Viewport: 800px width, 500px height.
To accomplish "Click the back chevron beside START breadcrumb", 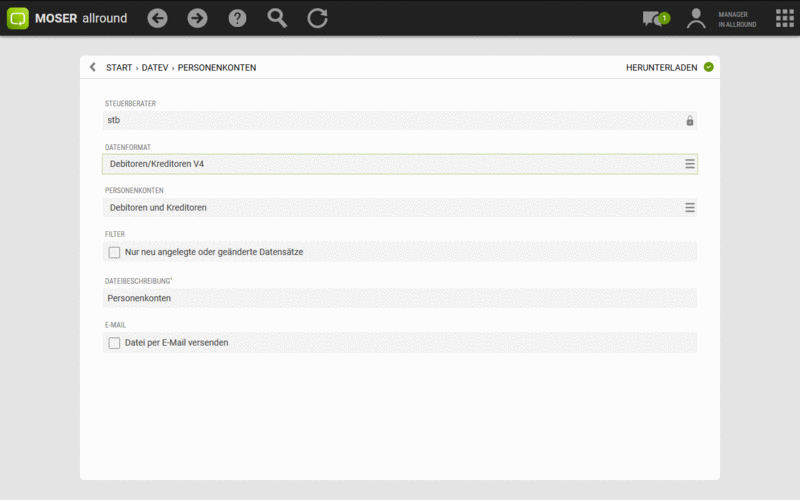I will coord(92,67).
